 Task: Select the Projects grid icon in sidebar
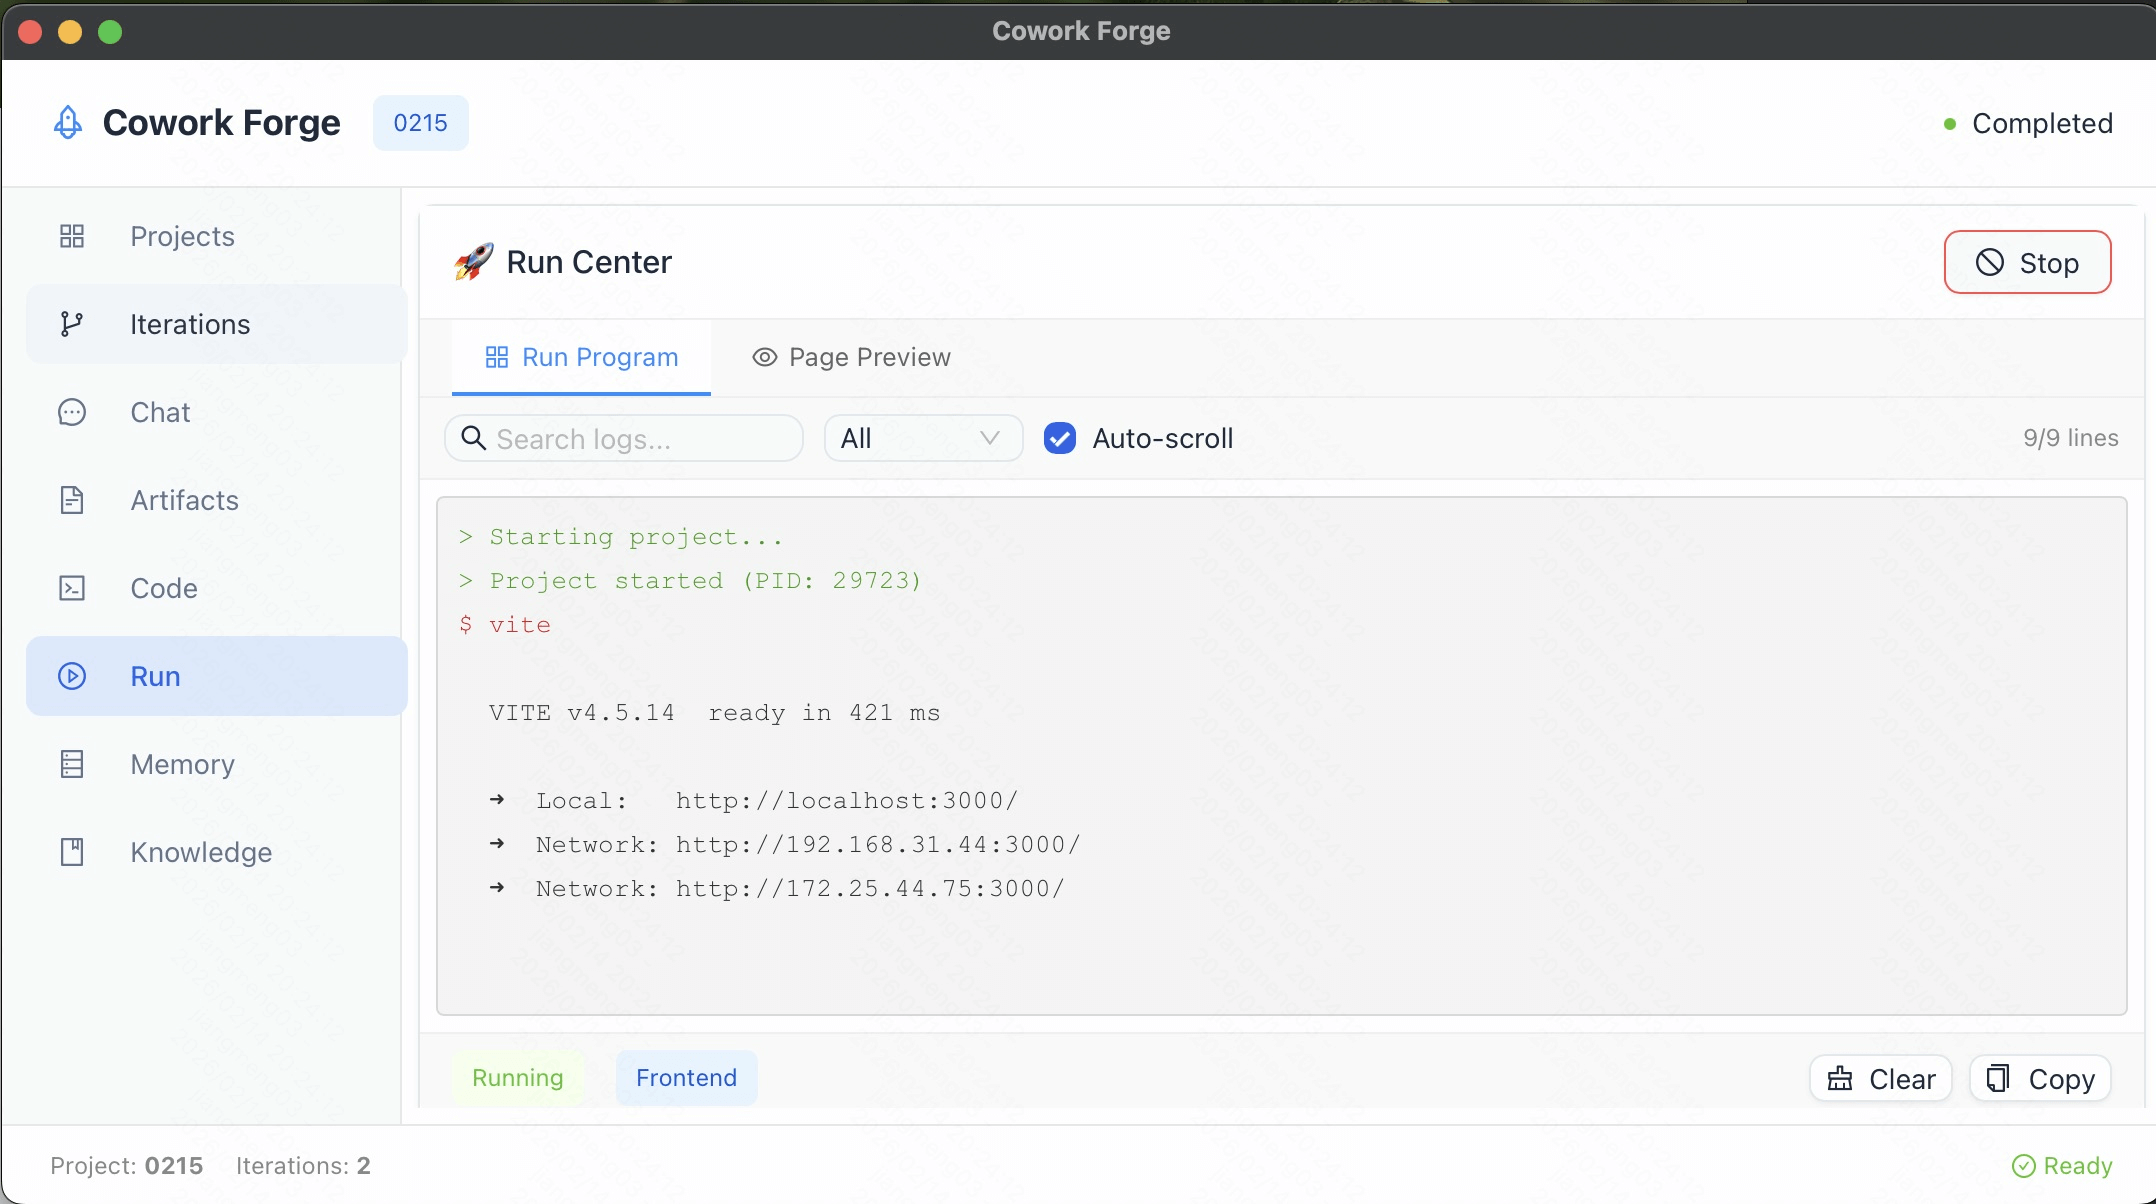tap(72, 236)
